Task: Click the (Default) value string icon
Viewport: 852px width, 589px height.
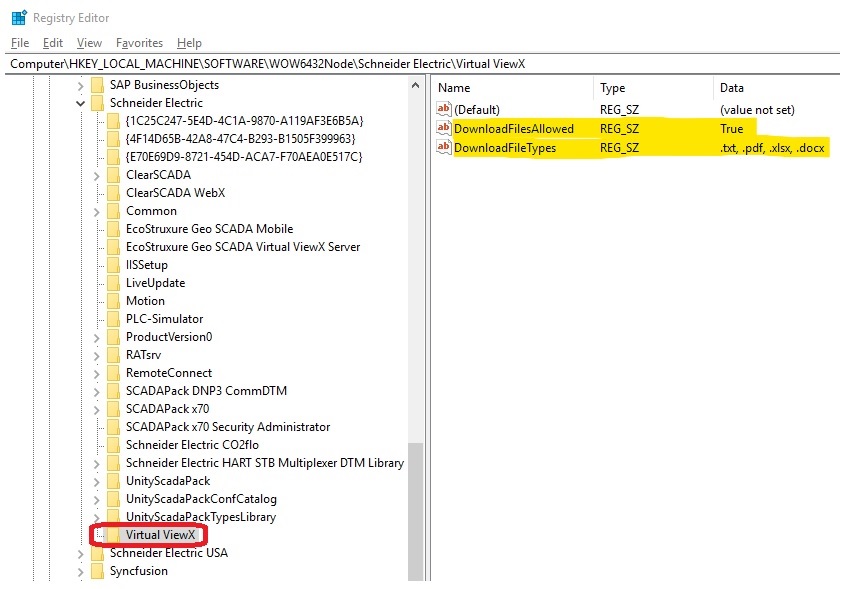Action: 444,109
